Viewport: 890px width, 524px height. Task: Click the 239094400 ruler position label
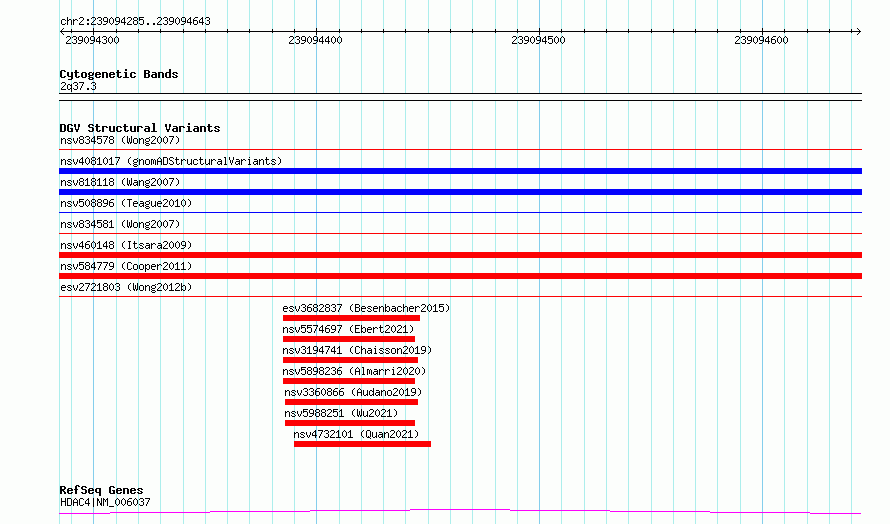pyautogui.click(x=316, y=40)
